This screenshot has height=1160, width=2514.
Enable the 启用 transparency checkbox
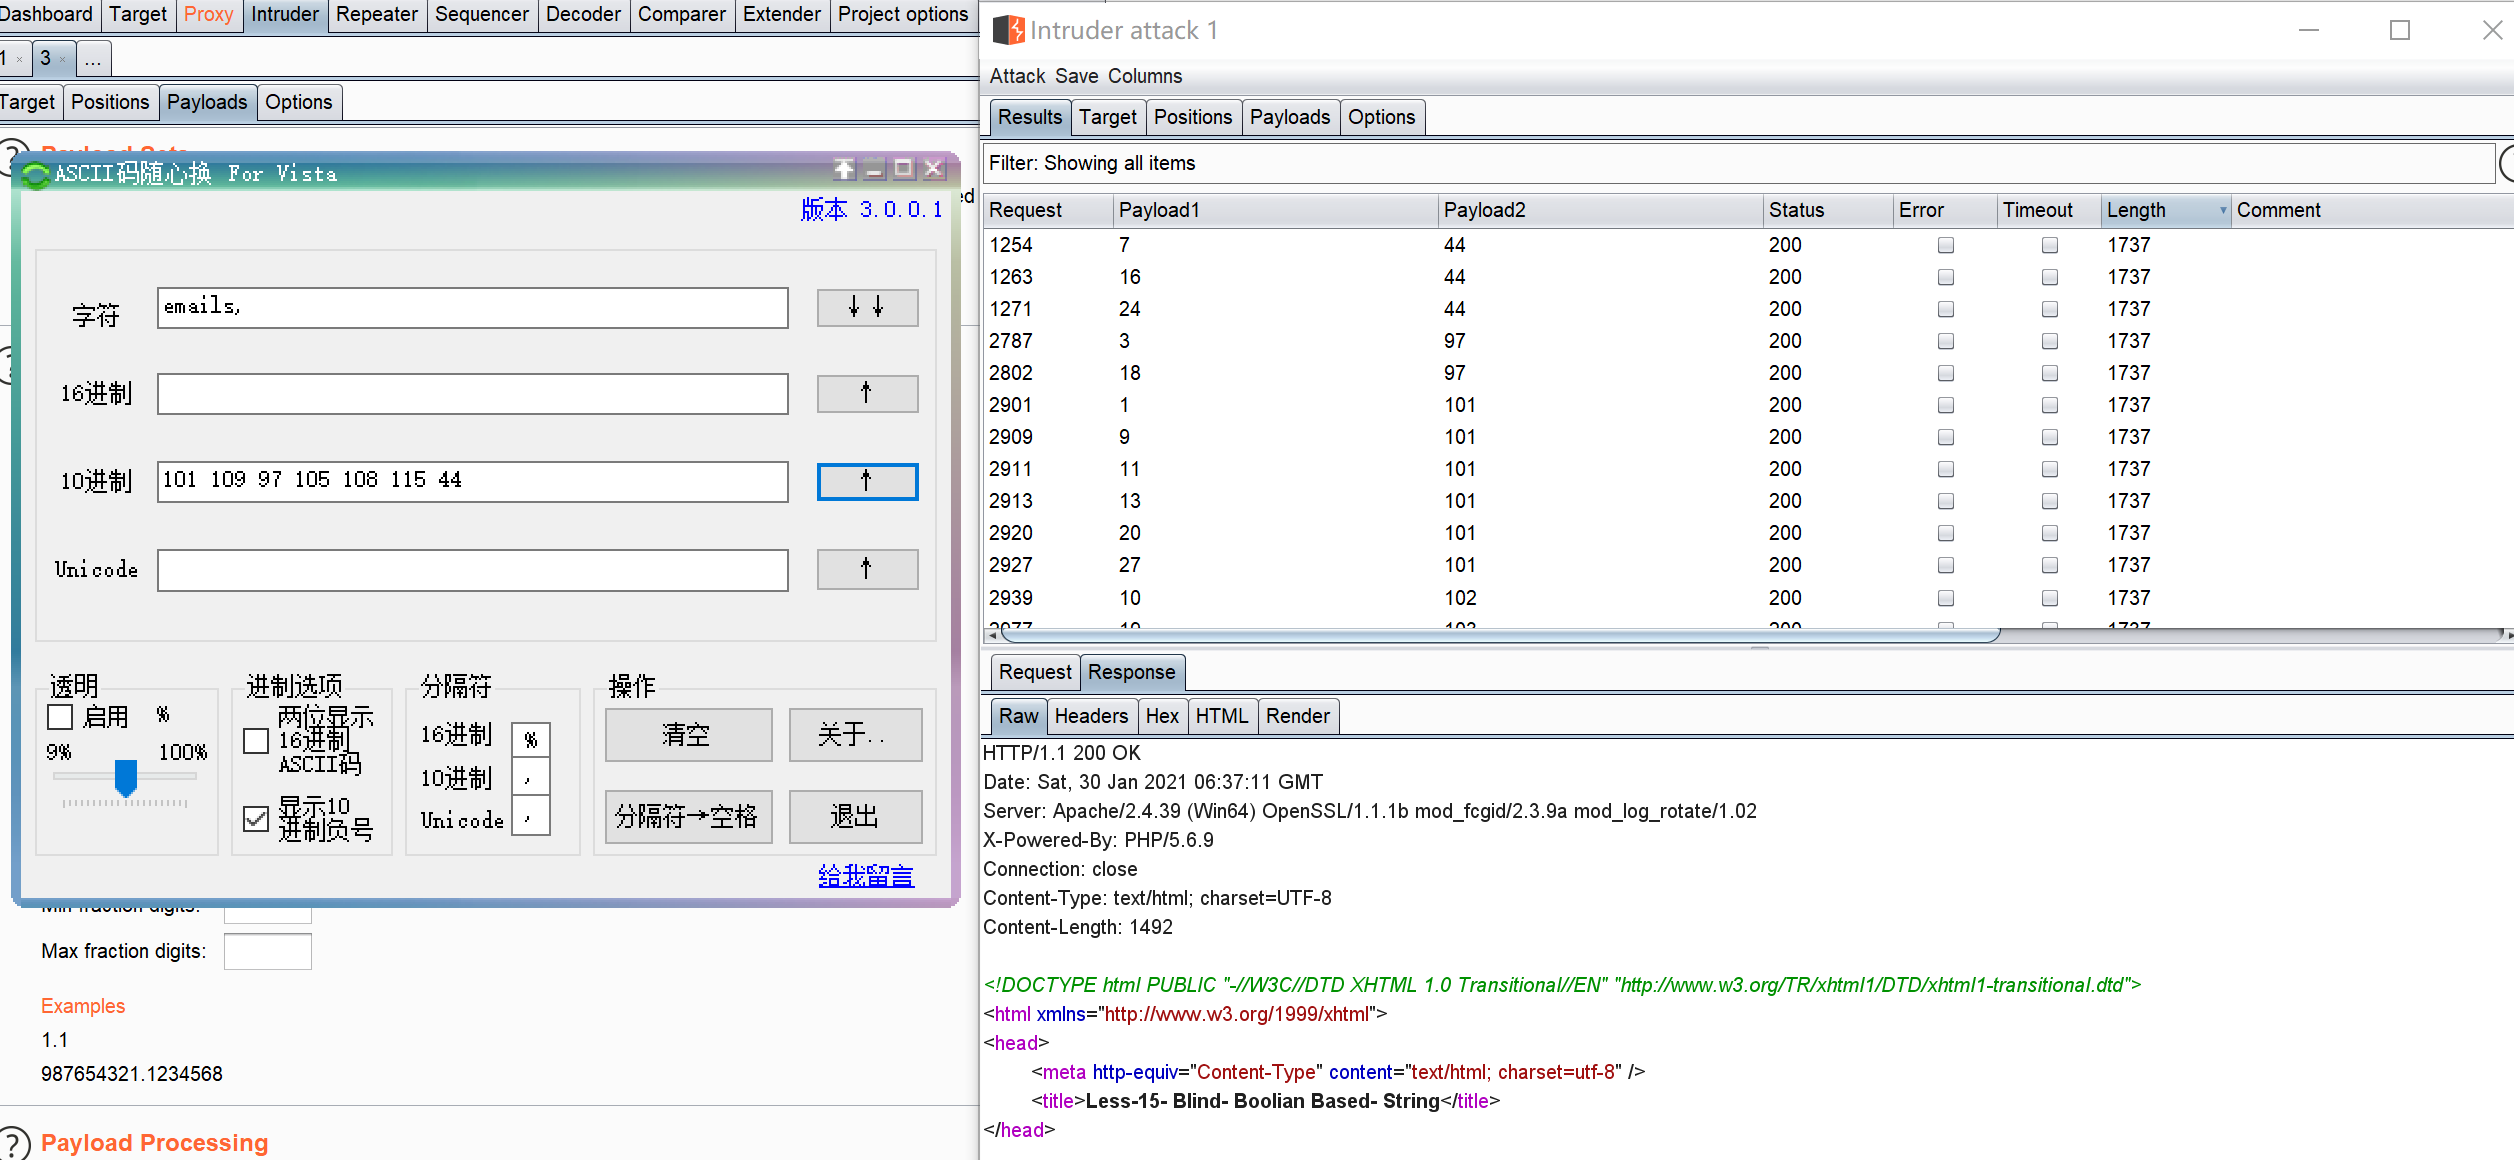click(x=60, y=717)
